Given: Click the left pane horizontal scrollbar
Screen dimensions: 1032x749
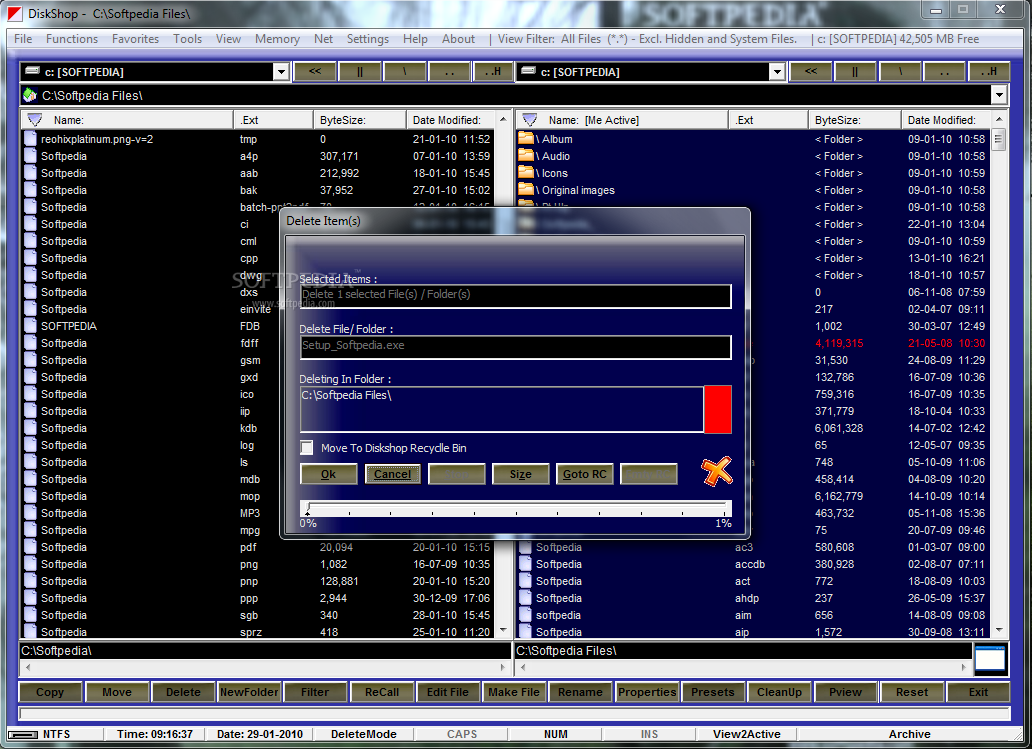Looking at the screenshot, I should (x=265, y=667).
